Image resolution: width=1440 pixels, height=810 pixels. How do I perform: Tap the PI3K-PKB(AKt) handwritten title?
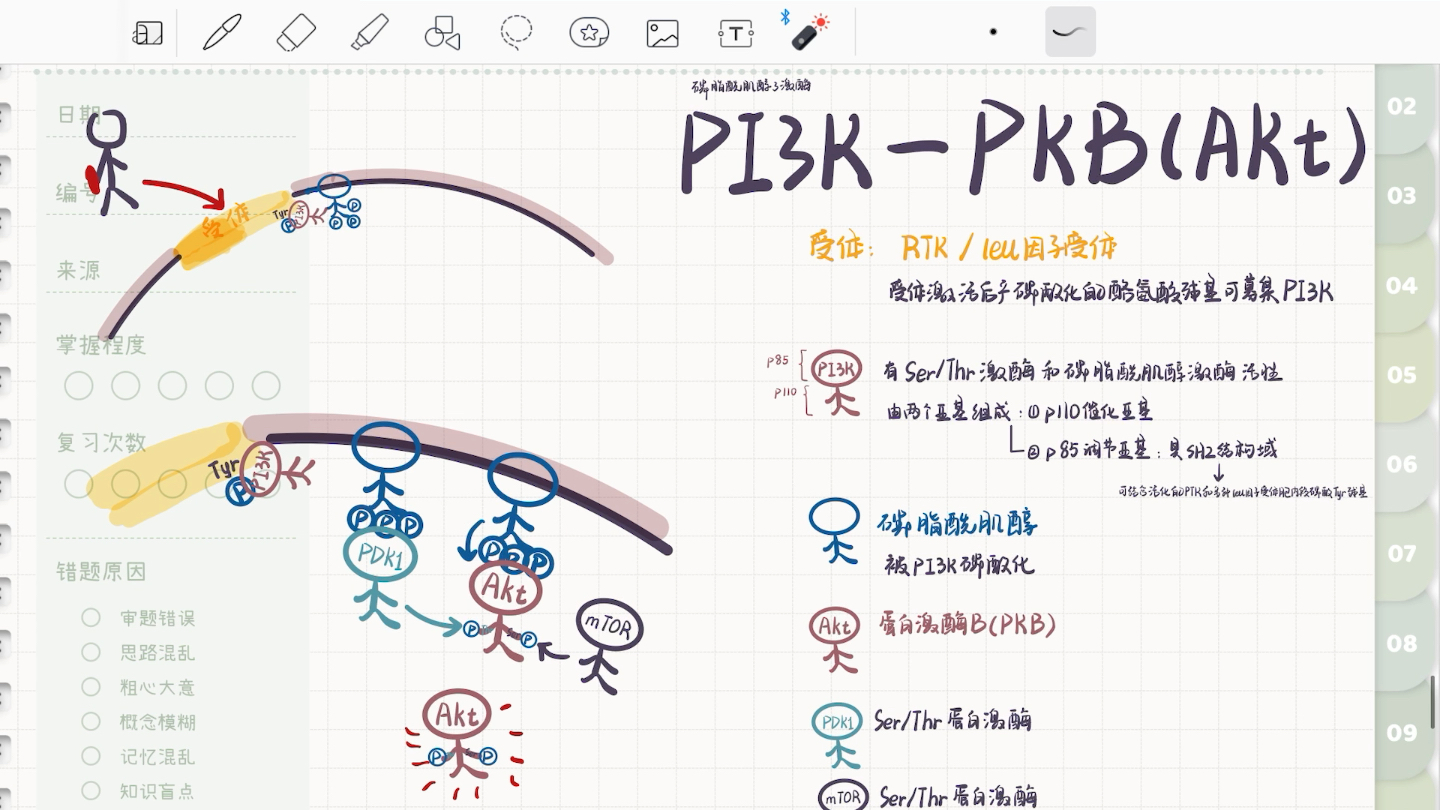1023,150
